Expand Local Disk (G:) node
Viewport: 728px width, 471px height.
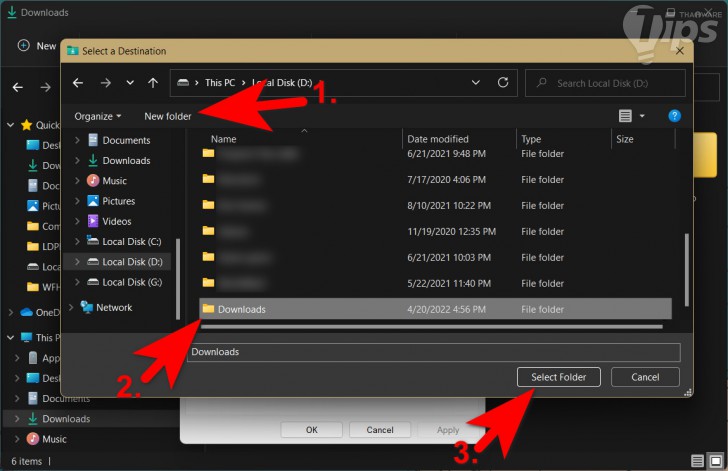[x=78, y=282]
